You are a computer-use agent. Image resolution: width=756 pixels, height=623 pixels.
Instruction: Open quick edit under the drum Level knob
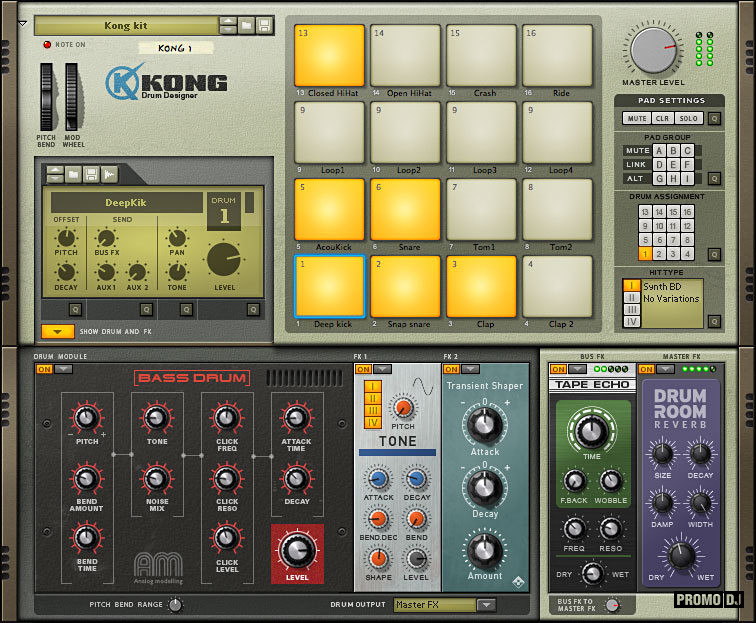click(253, 309)
